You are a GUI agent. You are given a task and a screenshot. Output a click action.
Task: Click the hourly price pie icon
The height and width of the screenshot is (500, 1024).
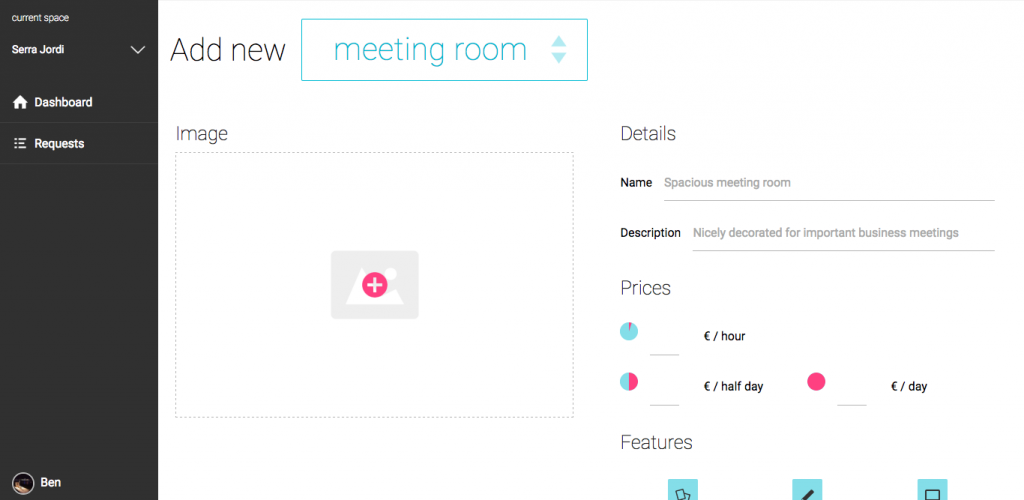(x=629, y=331)
